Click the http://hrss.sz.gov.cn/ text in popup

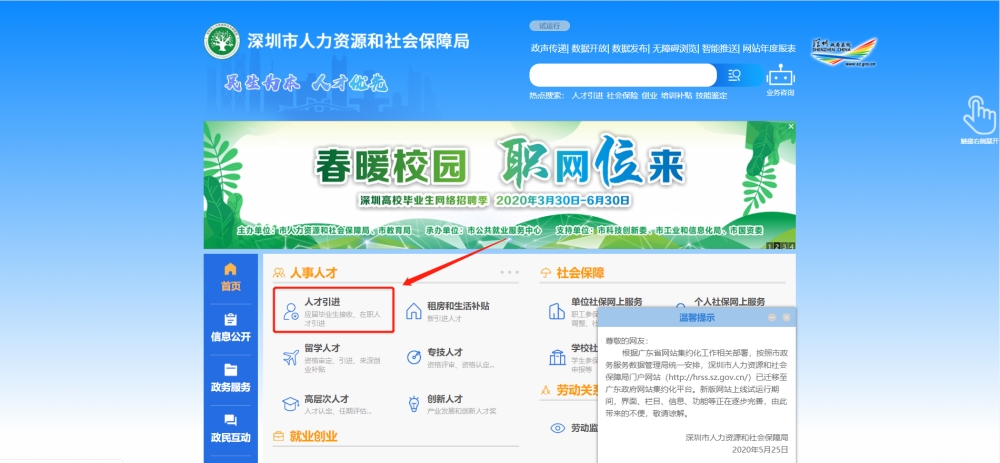707,377
